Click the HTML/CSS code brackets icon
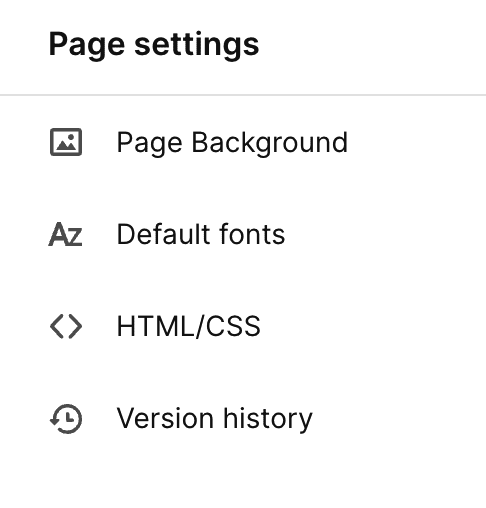The height and width of the screenshot is (508, 486). coord(66,326)
